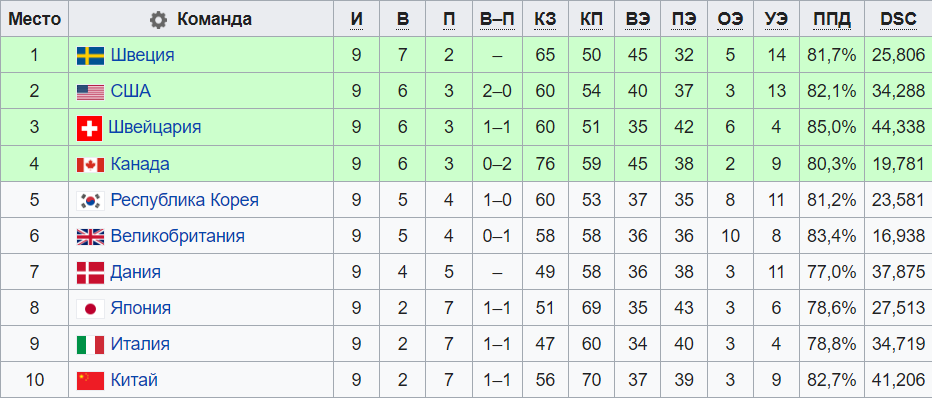Click the British flag icon
Viewport: 932px width, 400px height.
[91, 237]
